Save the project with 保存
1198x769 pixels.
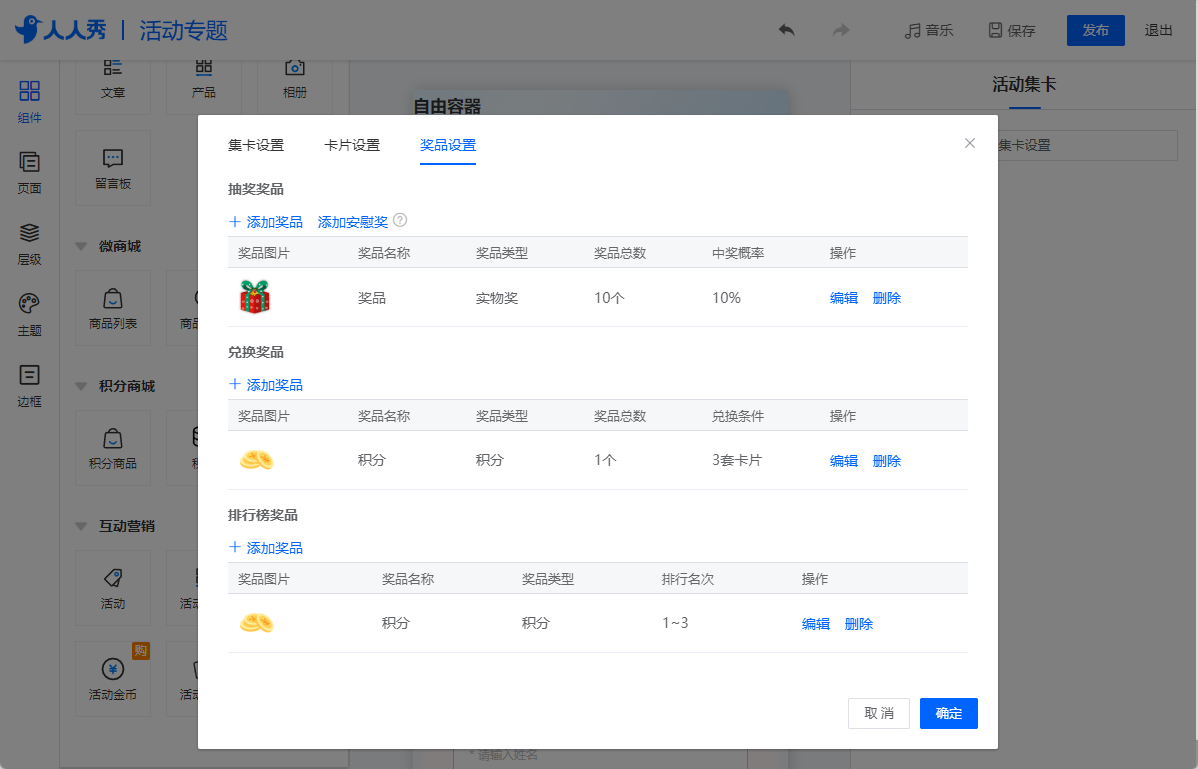pos(1012,31)
